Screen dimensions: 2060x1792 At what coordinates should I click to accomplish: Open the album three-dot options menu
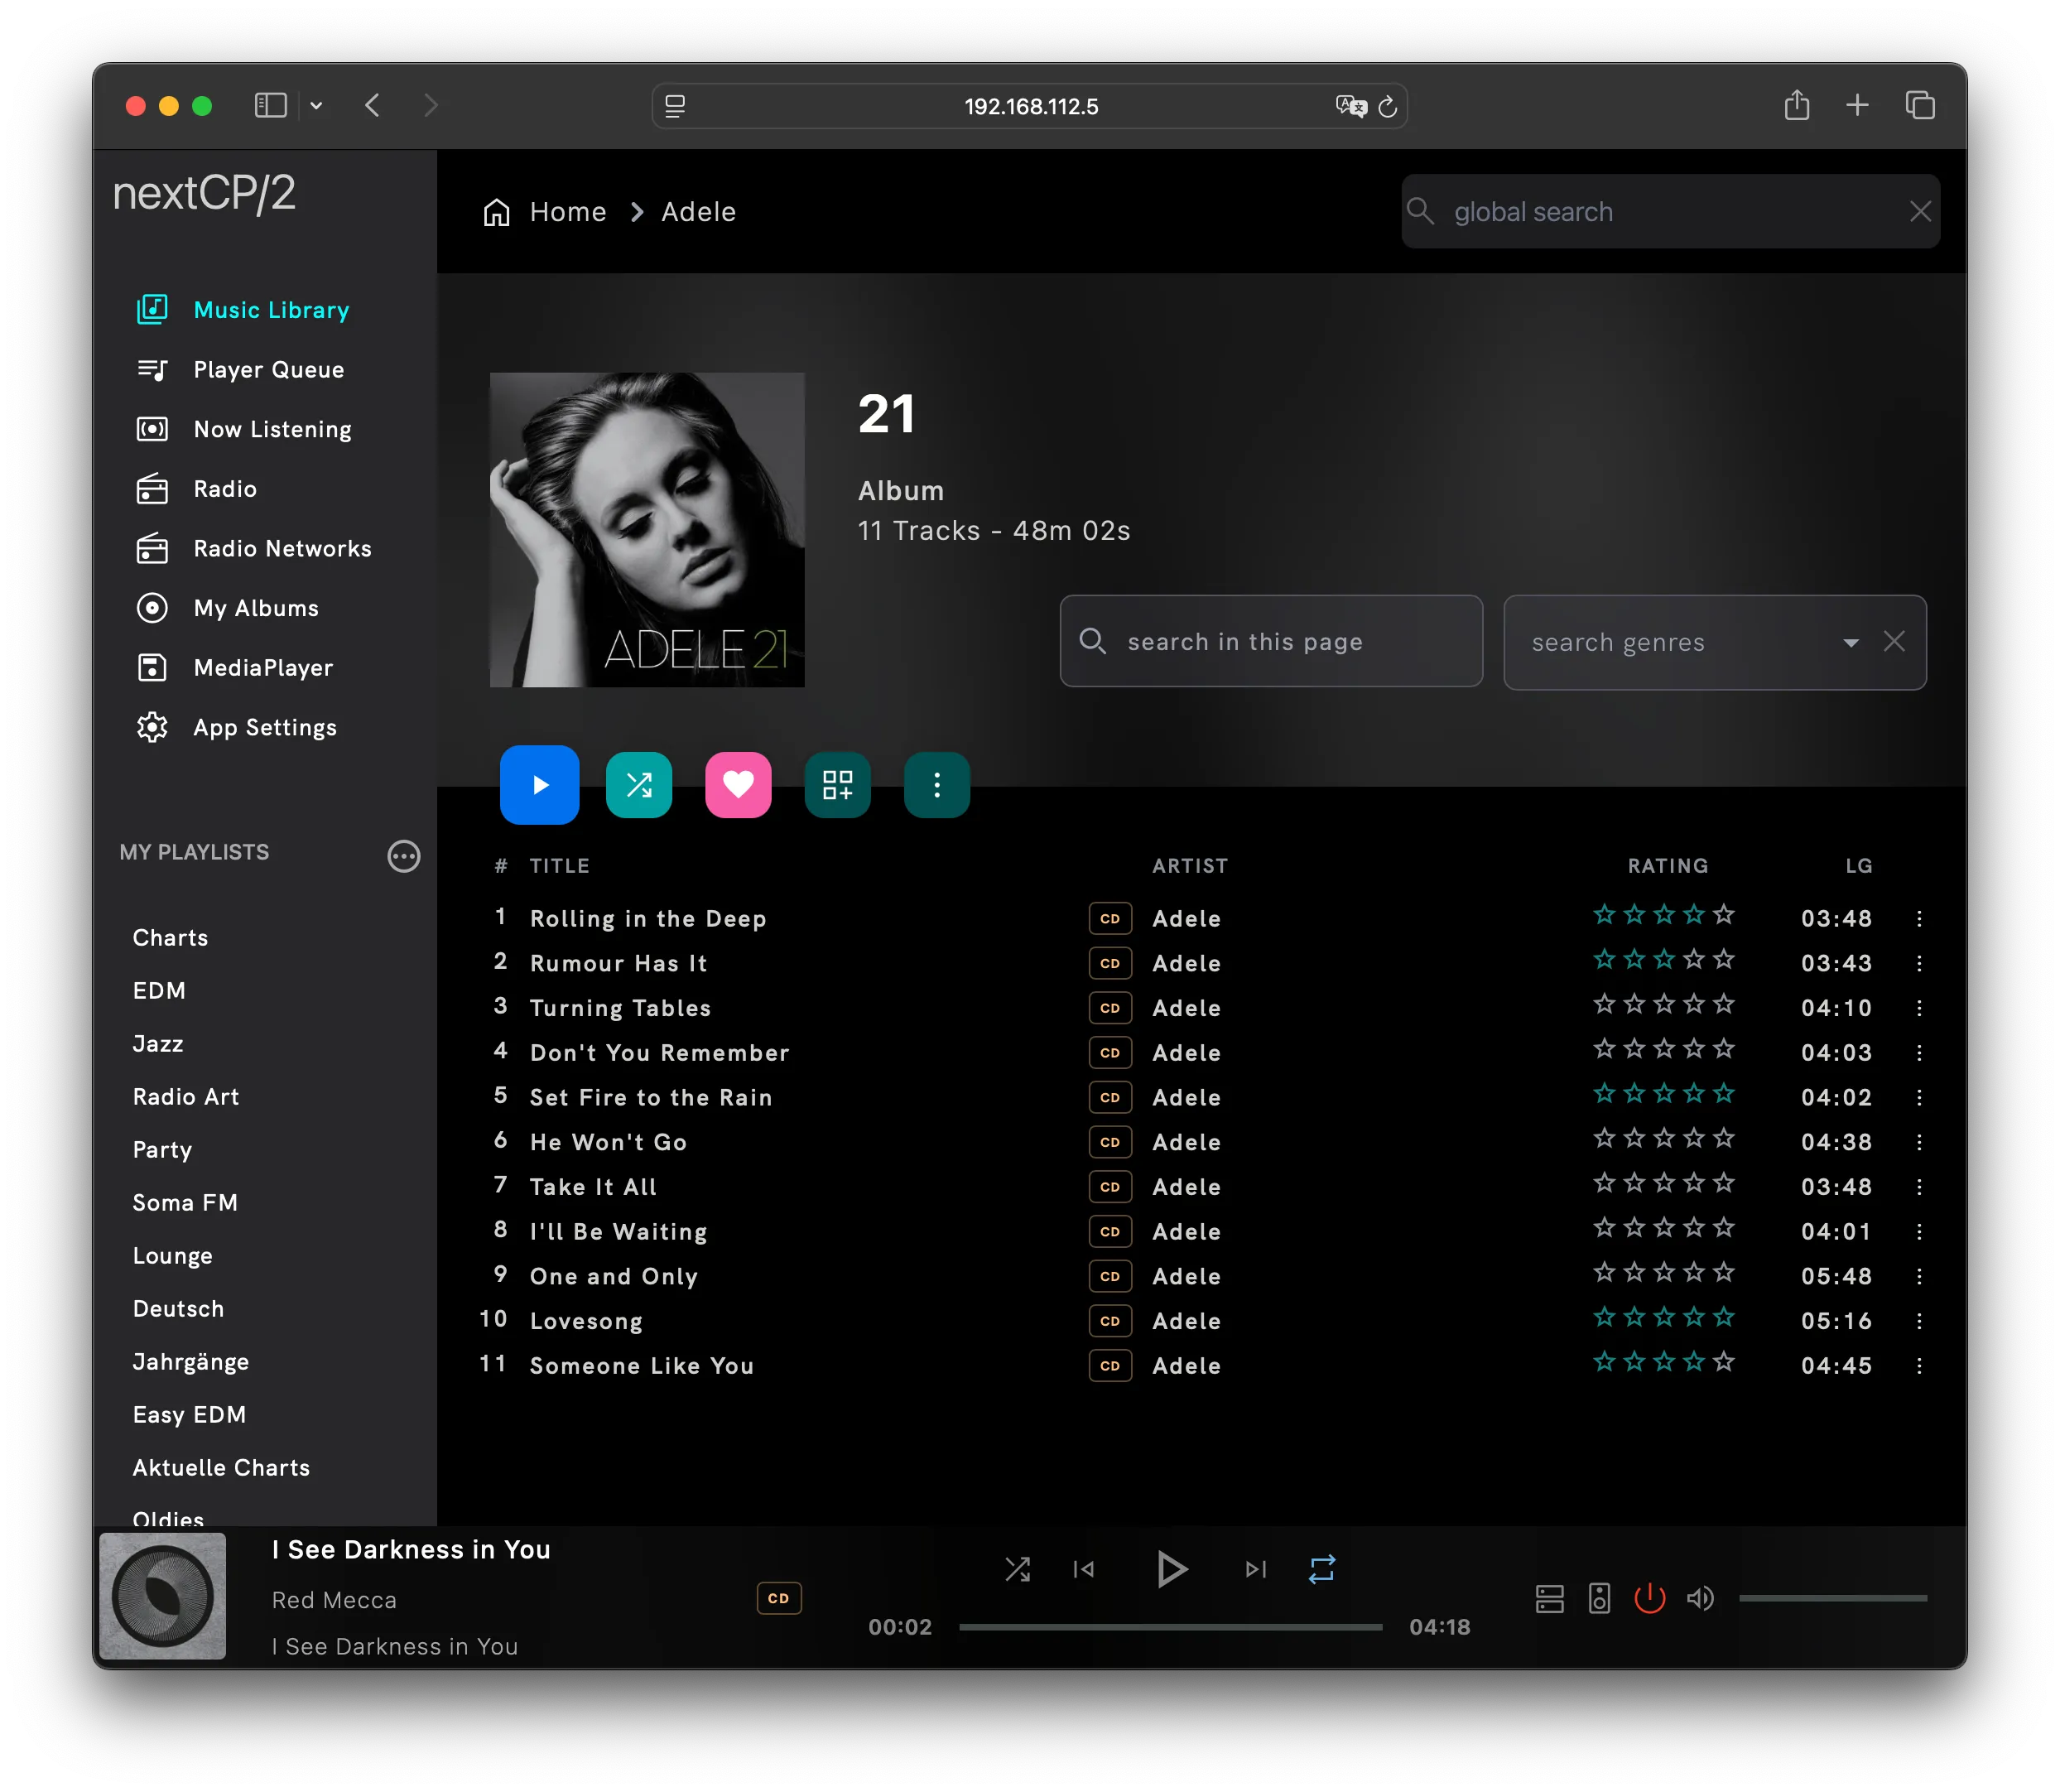click(936, 785)
